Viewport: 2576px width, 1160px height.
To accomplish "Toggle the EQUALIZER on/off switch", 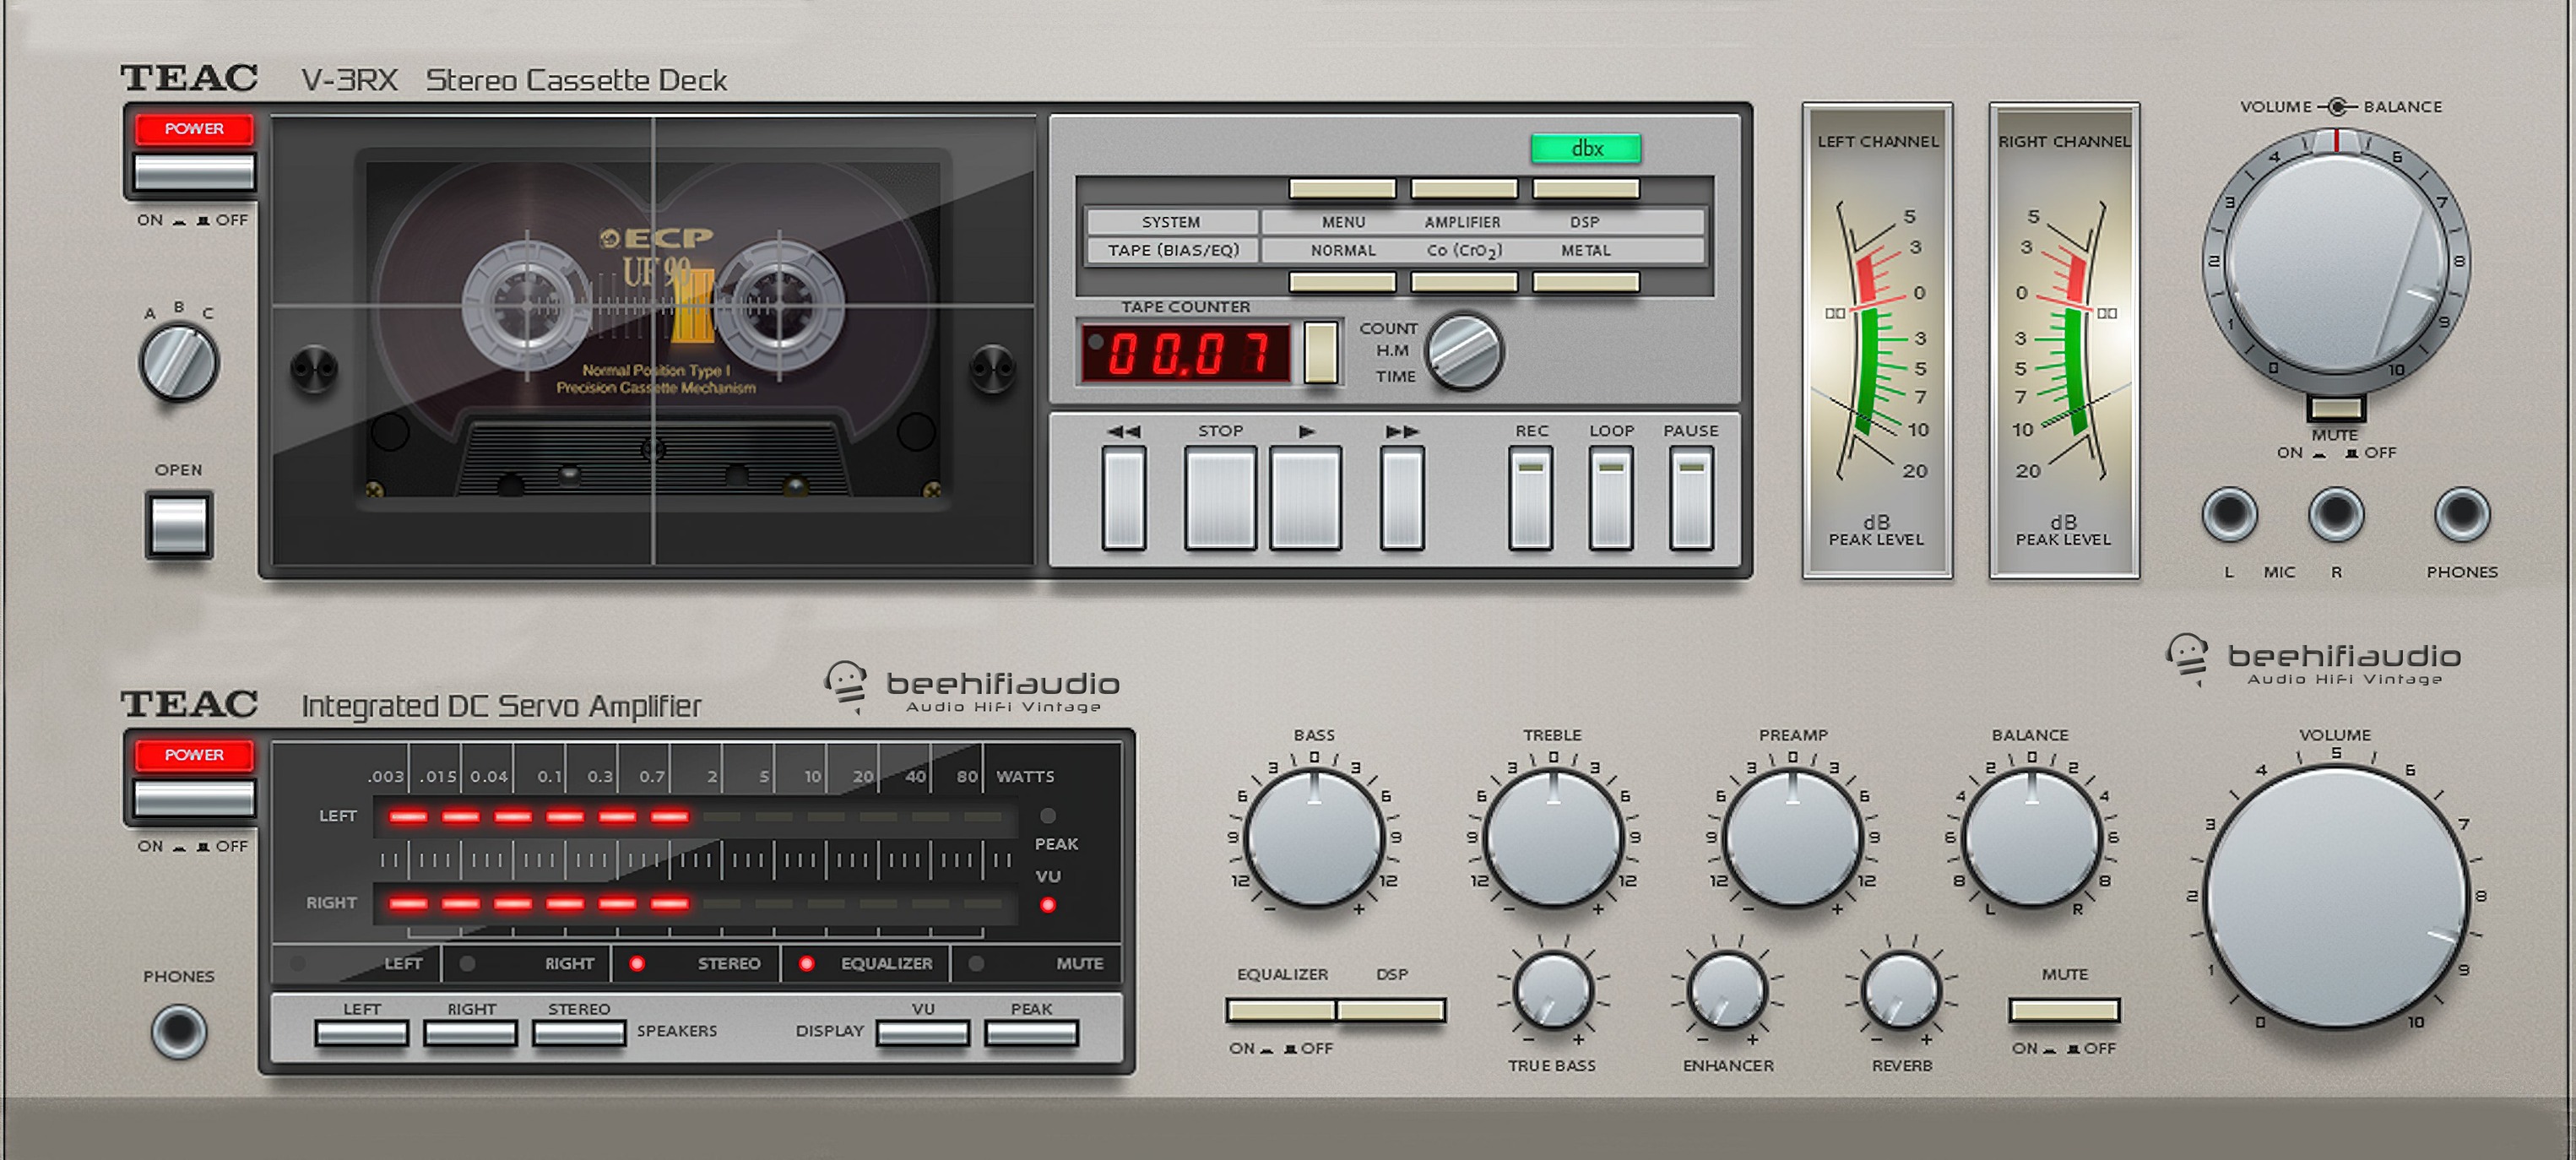I will click(x=1281, y=1011).
